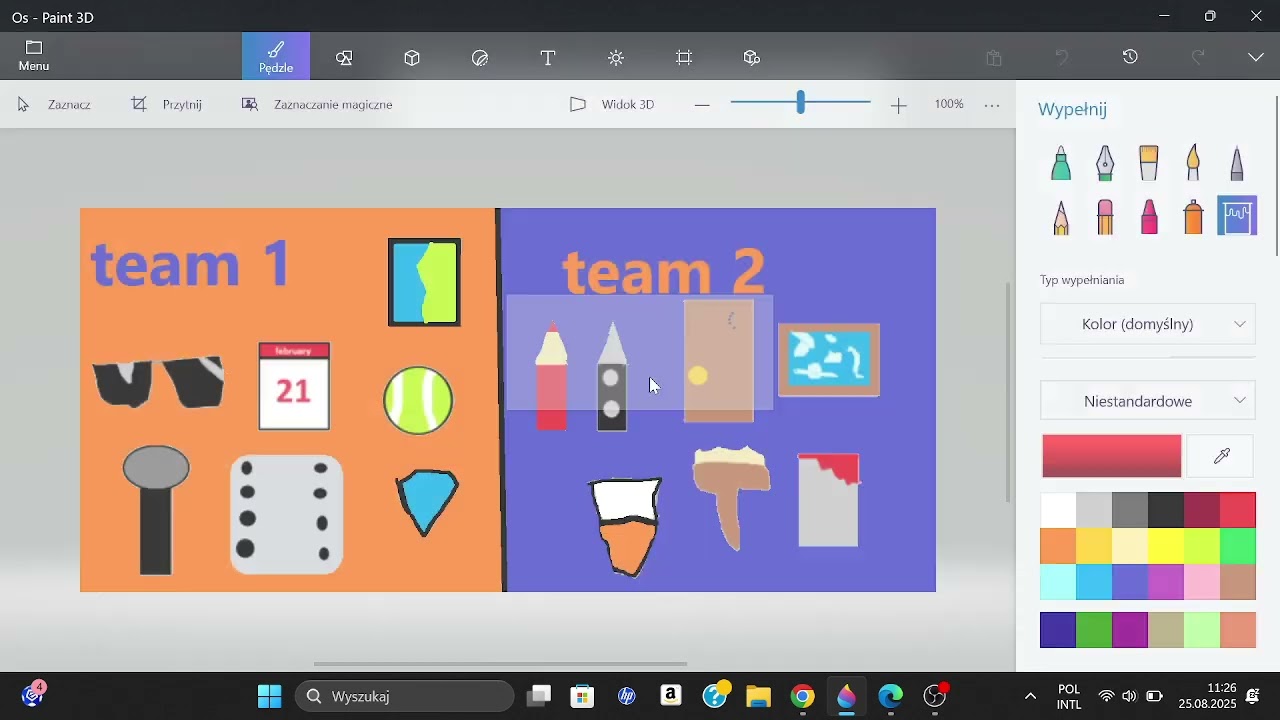
Task: Choose the Zaznacz select tool
Action: click(55, 104)
